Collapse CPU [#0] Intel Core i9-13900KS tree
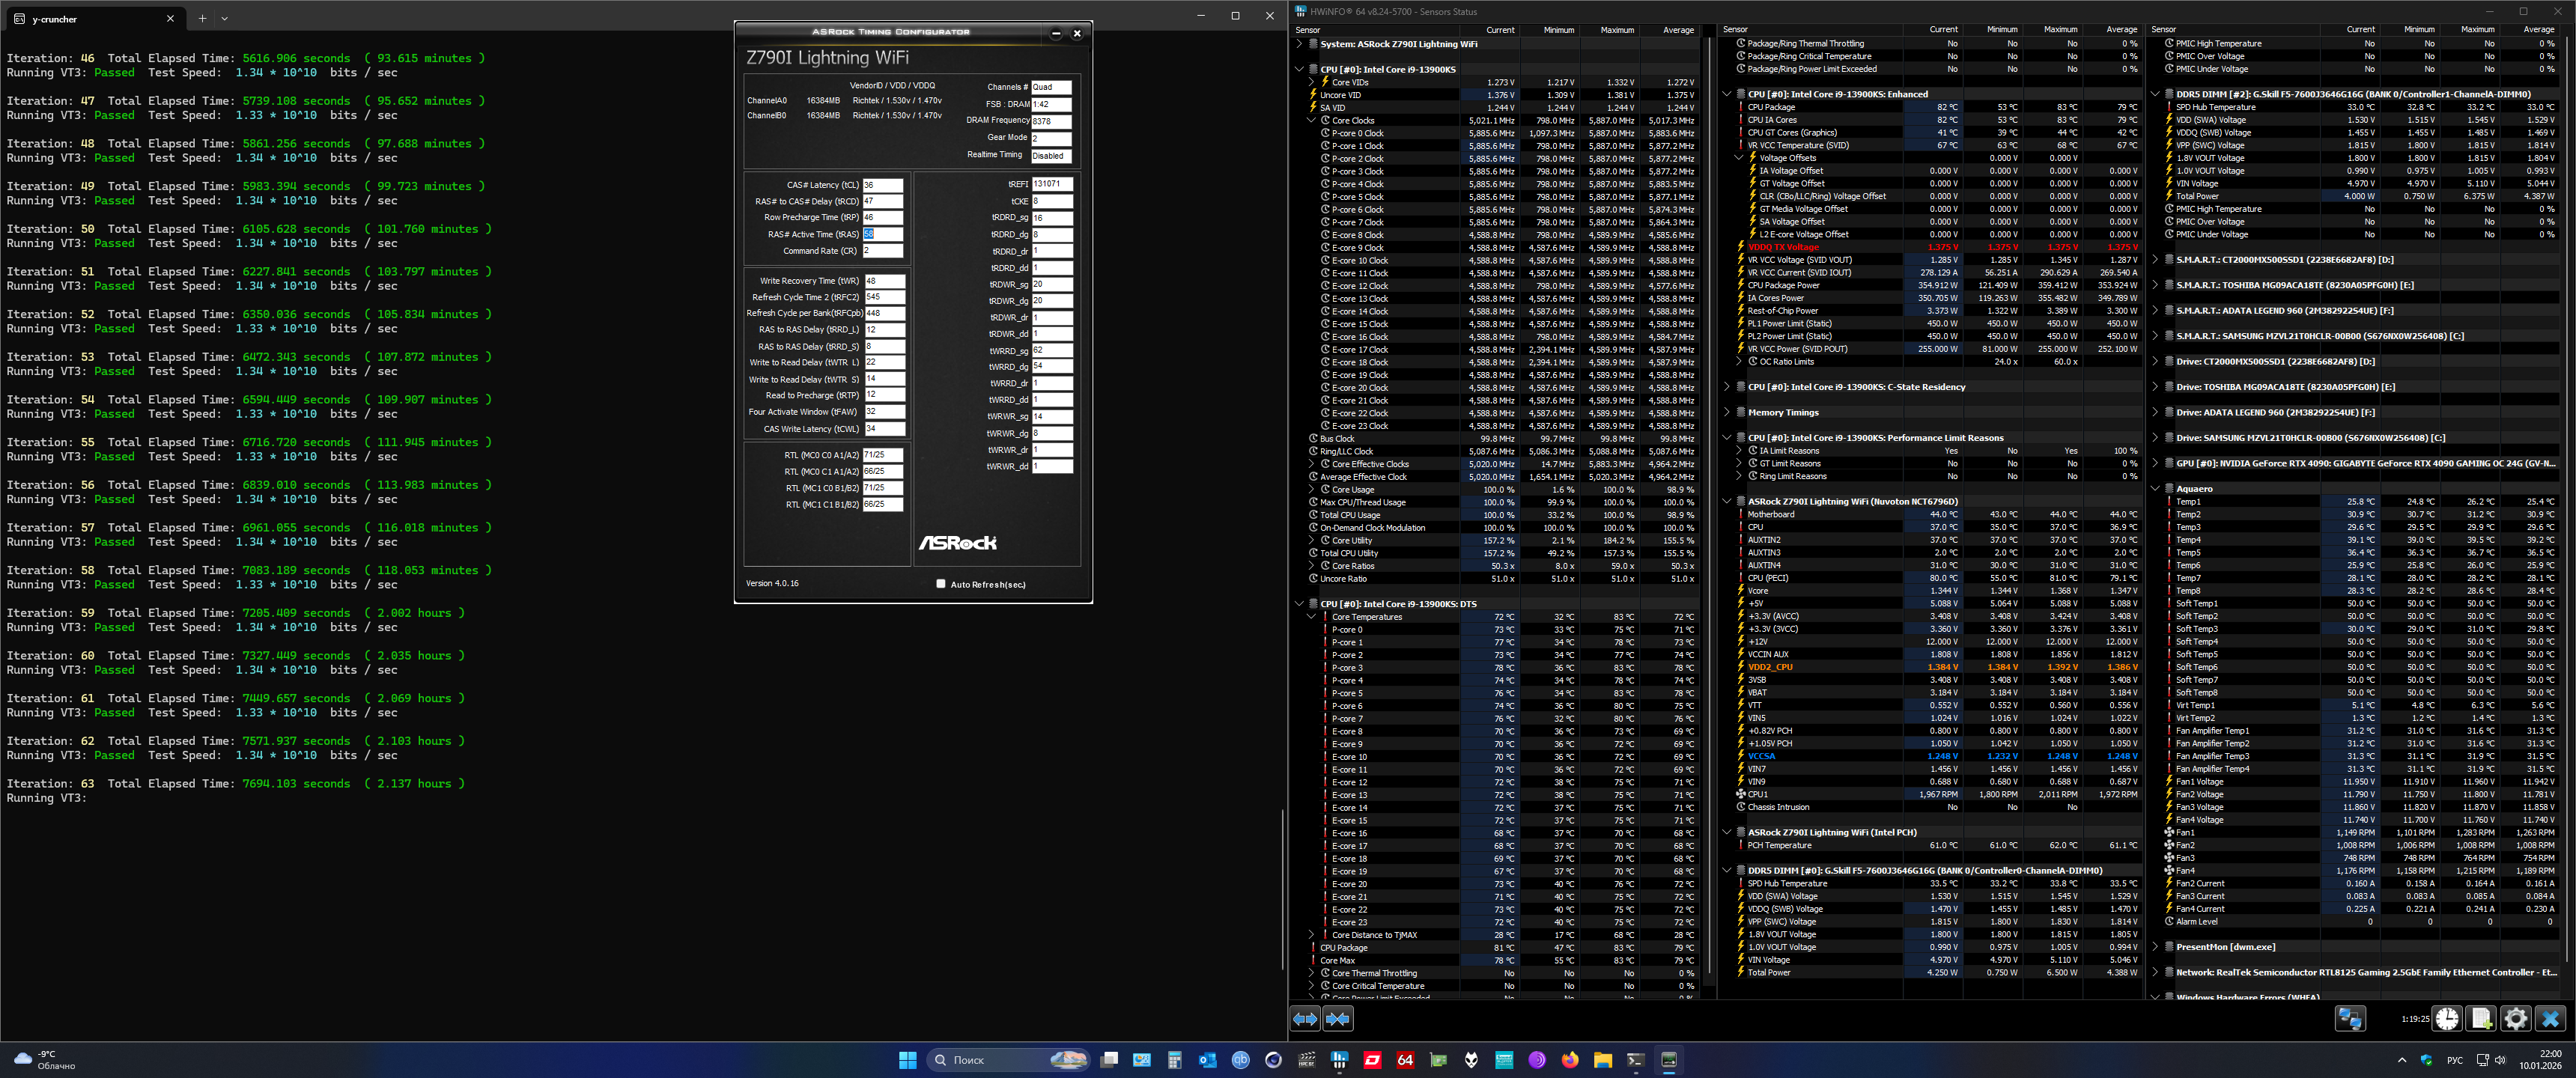Image resolution: width=2576 pixels, height=1078 pixels. (1299, 70)
